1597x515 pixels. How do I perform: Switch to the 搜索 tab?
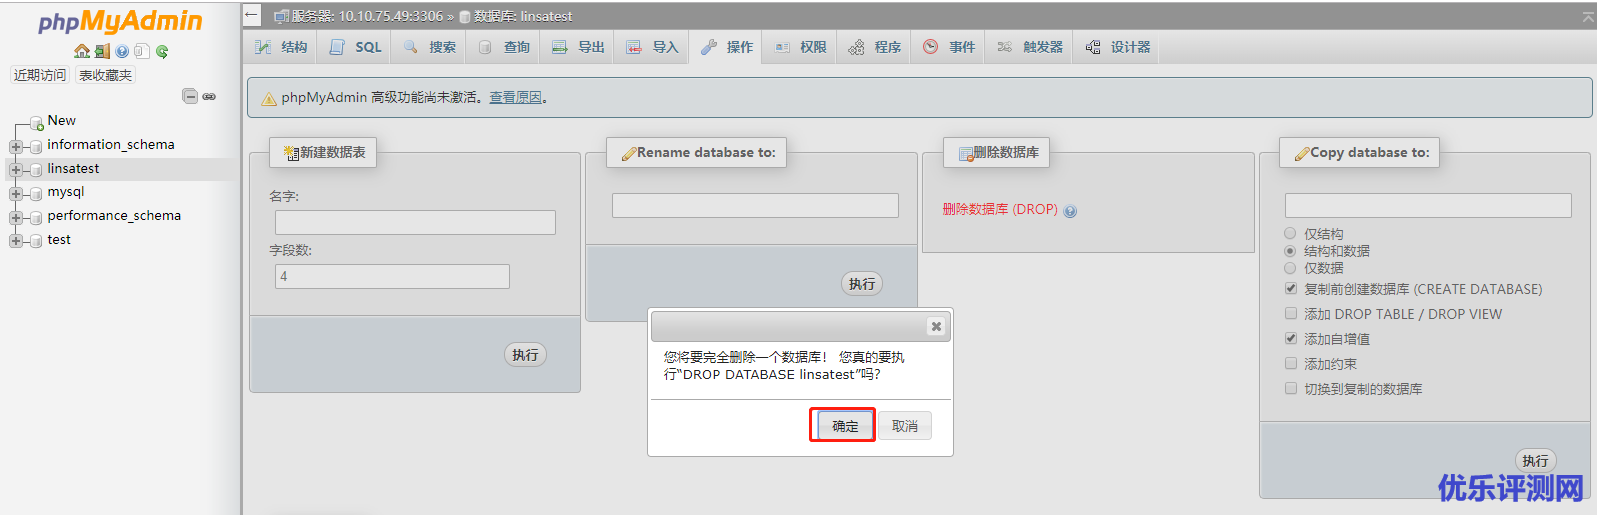430,47
